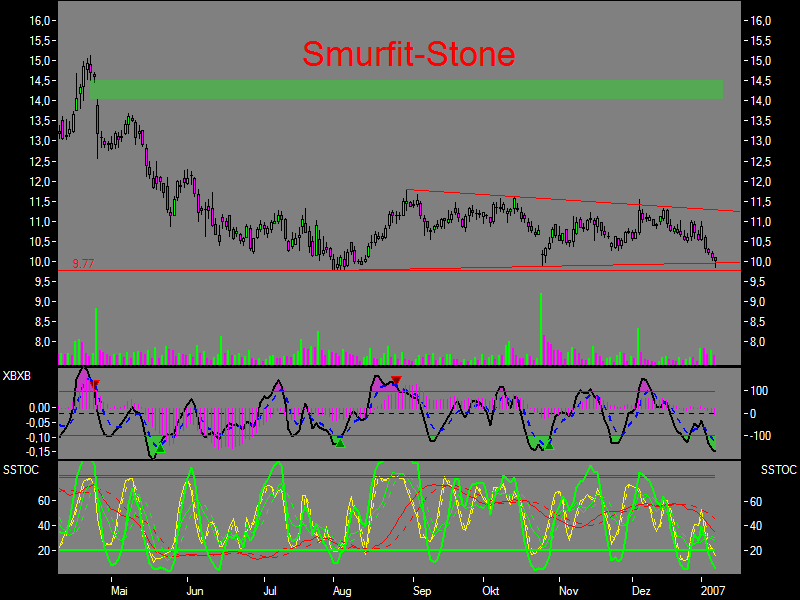Click the 0,00 value on the XBXB left scale
This screenshot has height=600, width=800.
coord(40,408)
